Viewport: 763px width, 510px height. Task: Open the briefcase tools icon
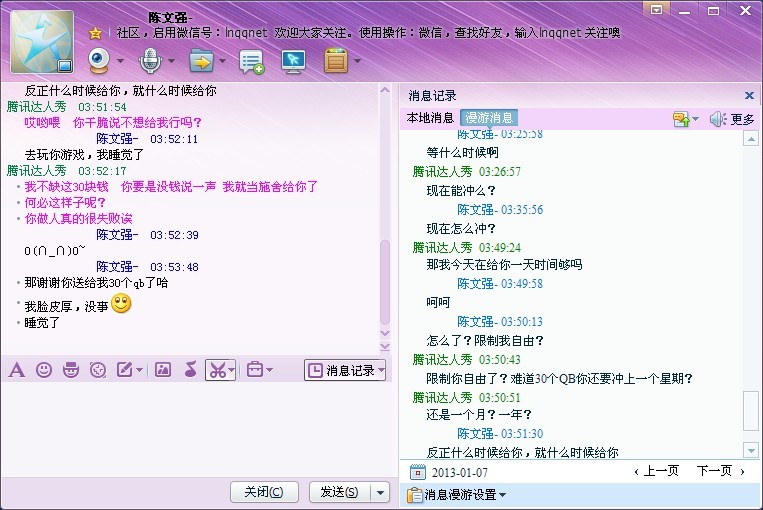pos(255,370)
